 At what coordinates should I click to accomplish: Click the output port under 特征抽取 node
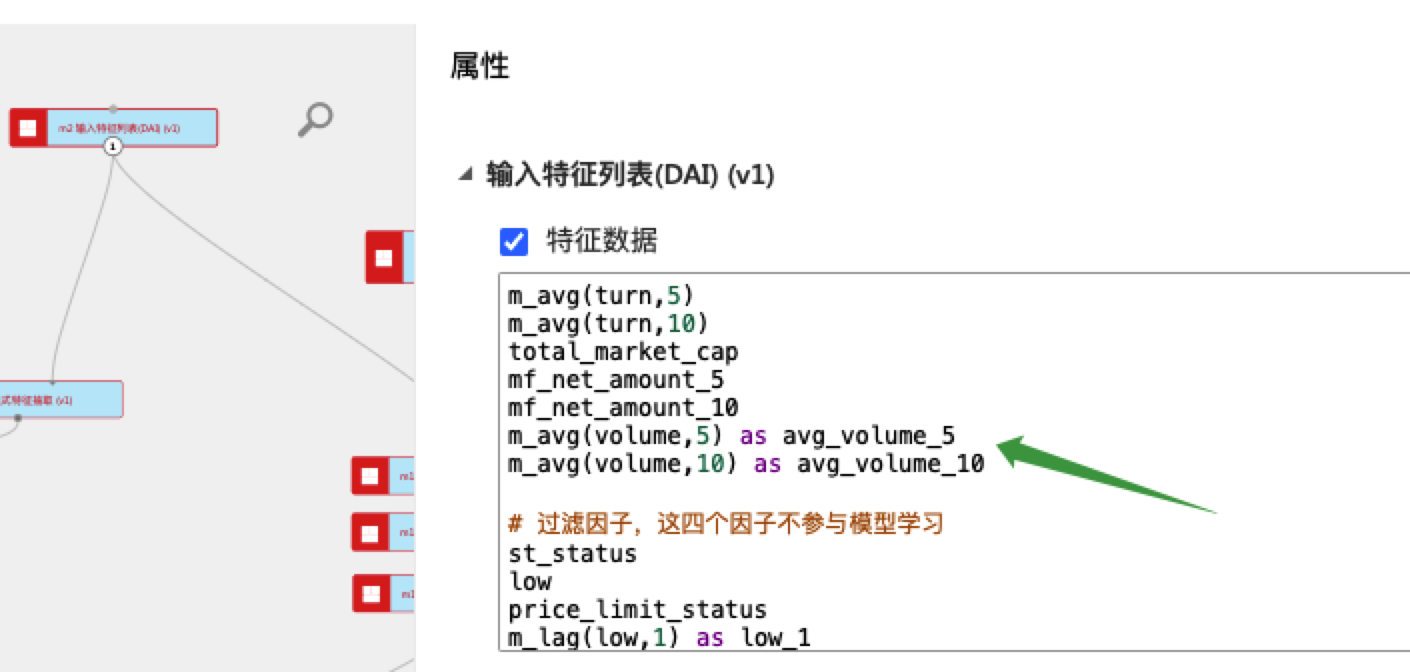tap(17, 418)
